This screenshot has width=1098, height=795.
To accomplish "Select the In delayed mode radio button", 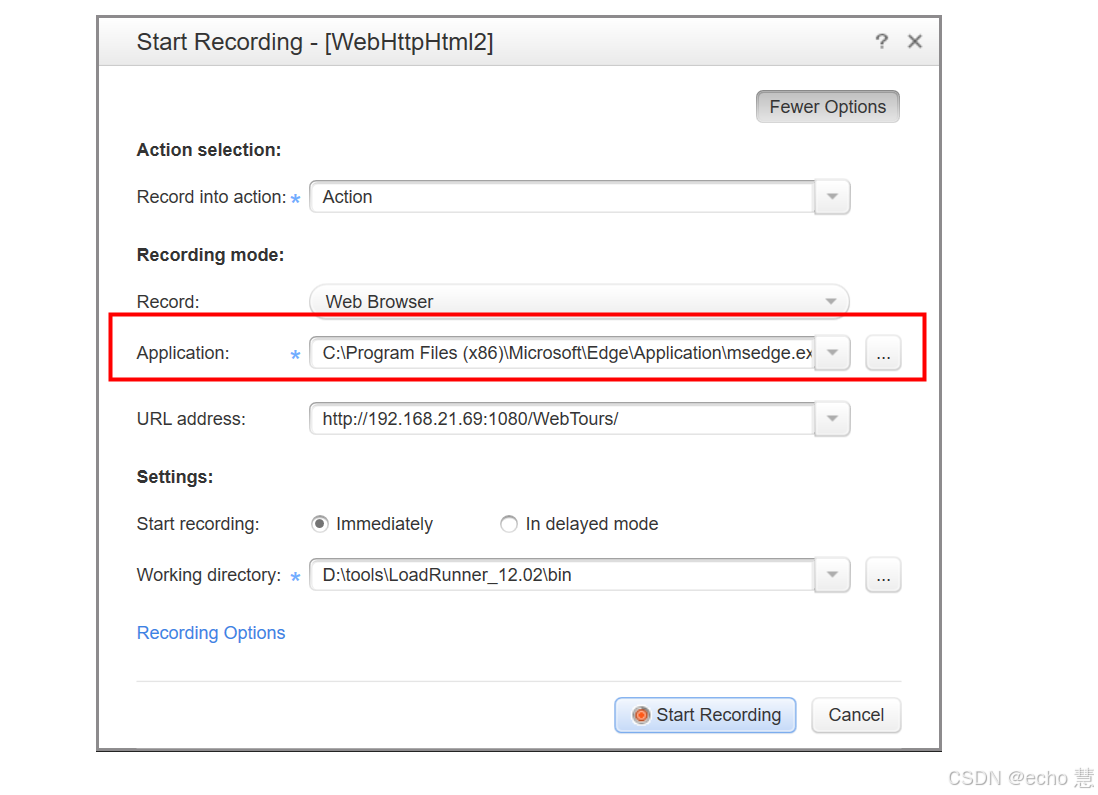I will 509,524.
